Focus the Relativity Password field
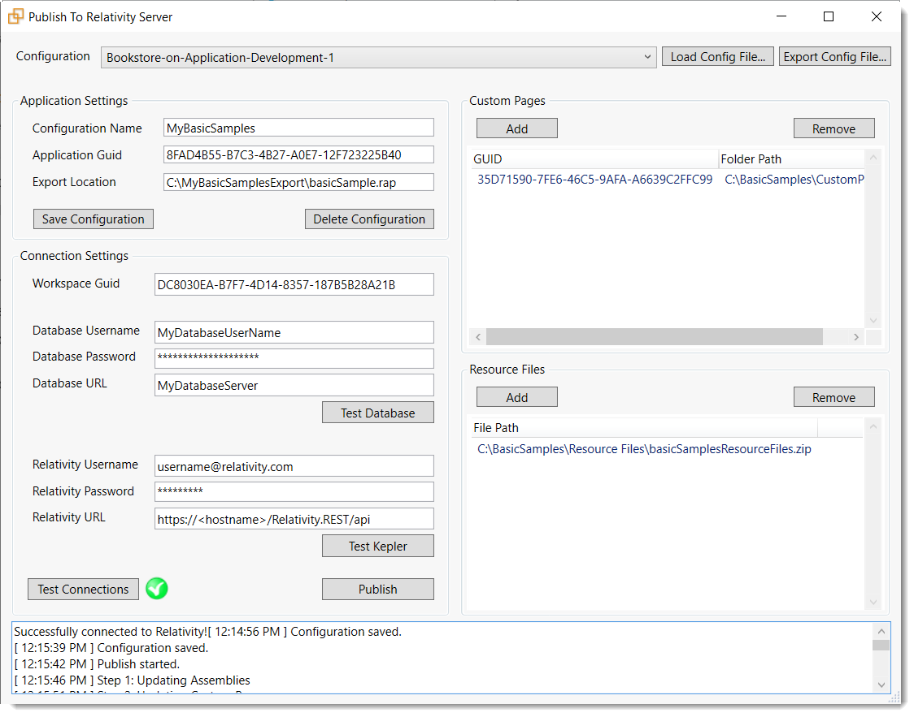The height and width of the screenshot is (717, 915). 294,492
